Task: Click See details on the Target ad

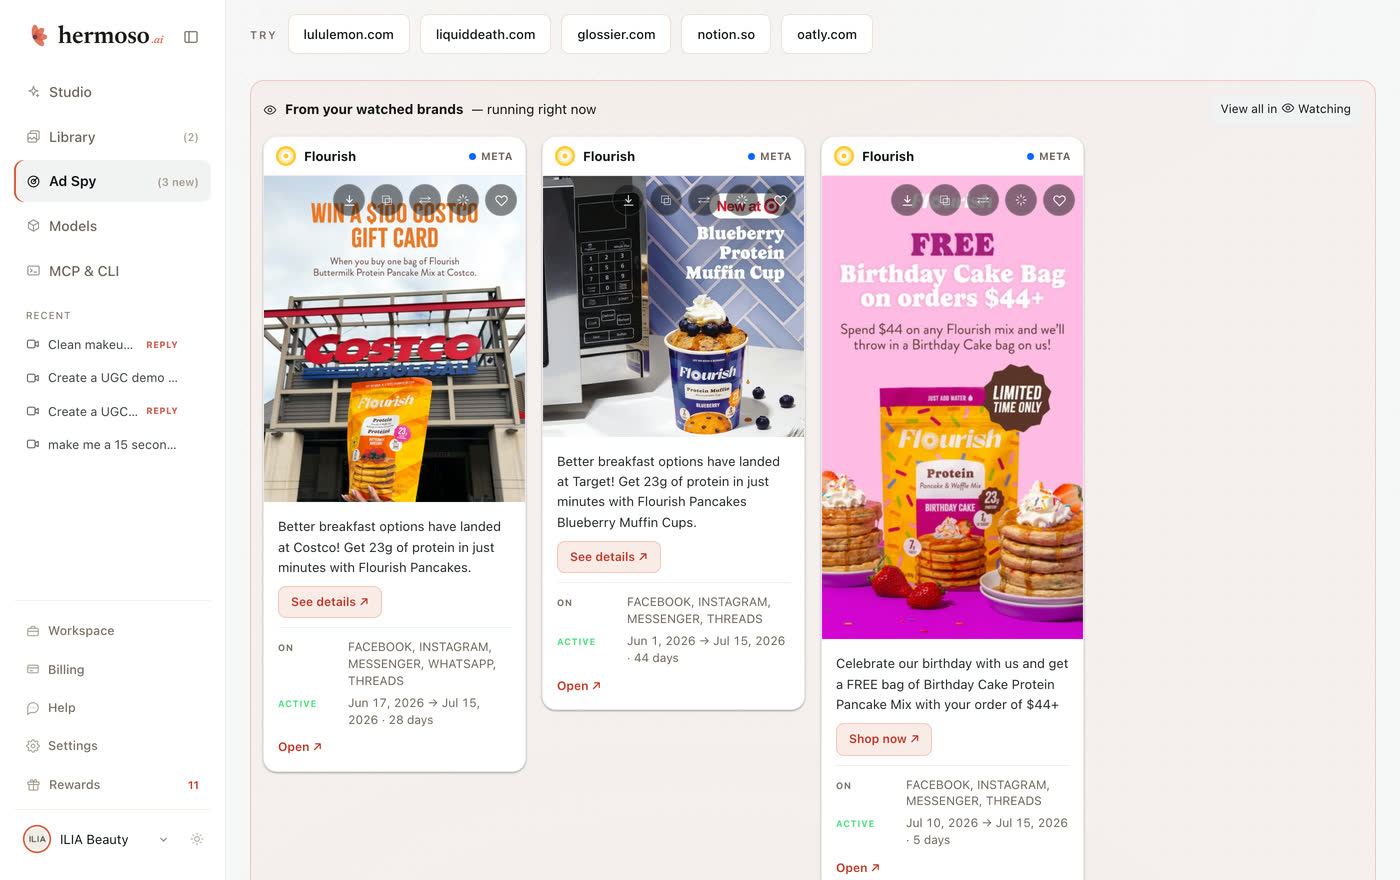Action: 609,557
